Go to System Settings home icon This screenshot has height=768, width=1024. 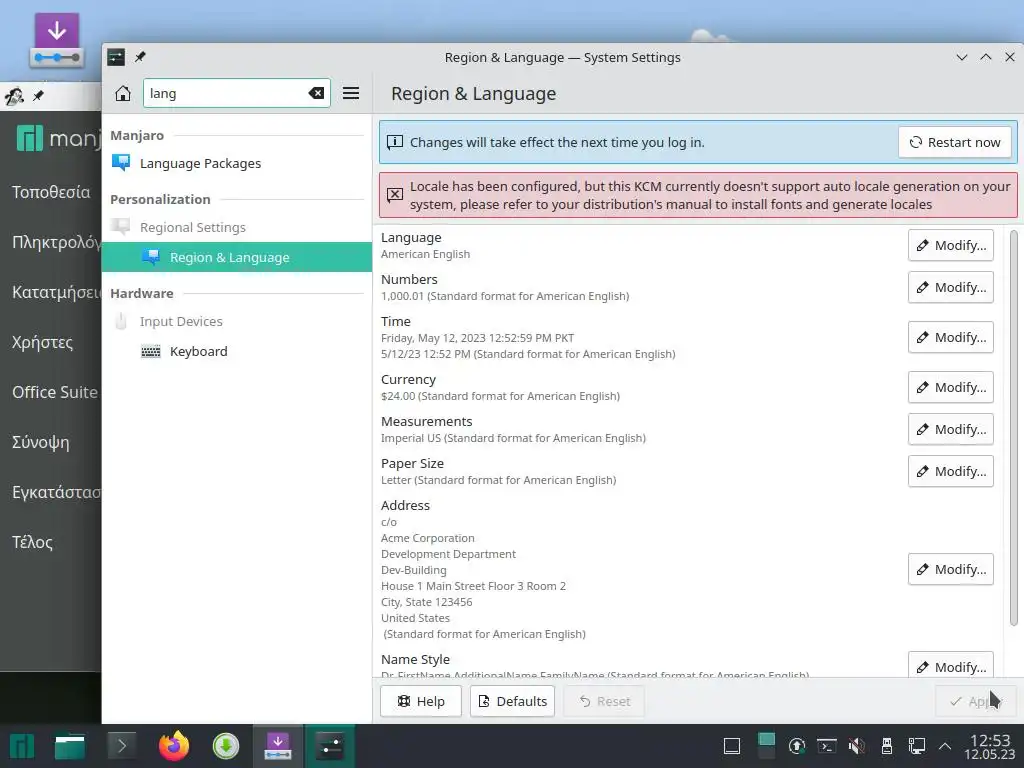[123, 93]
